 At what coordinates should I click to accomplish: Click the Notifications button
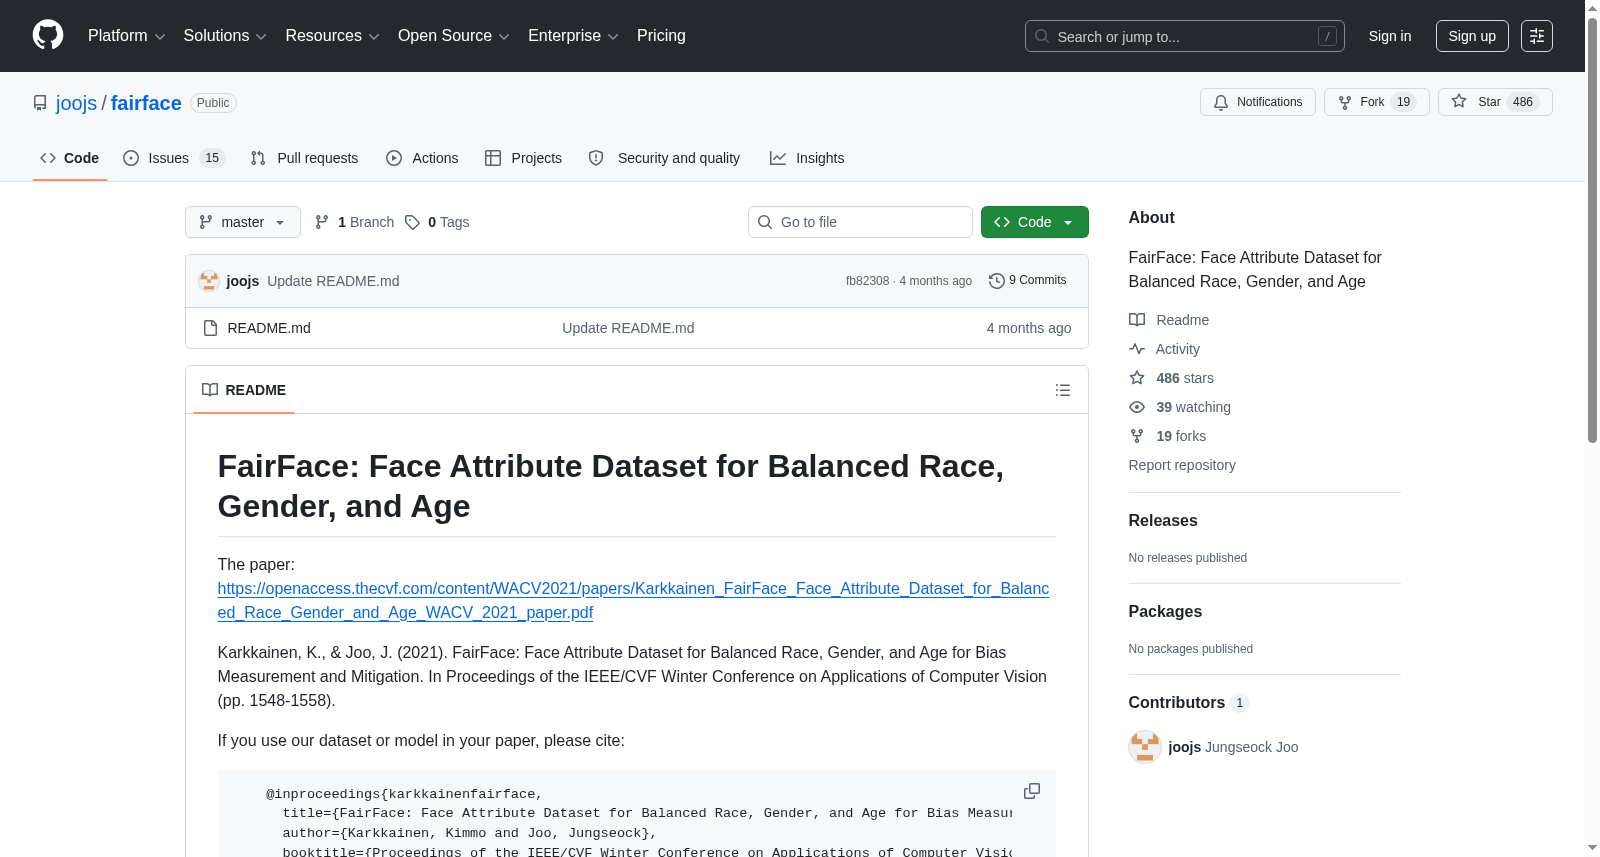(x=1258, y=102)
